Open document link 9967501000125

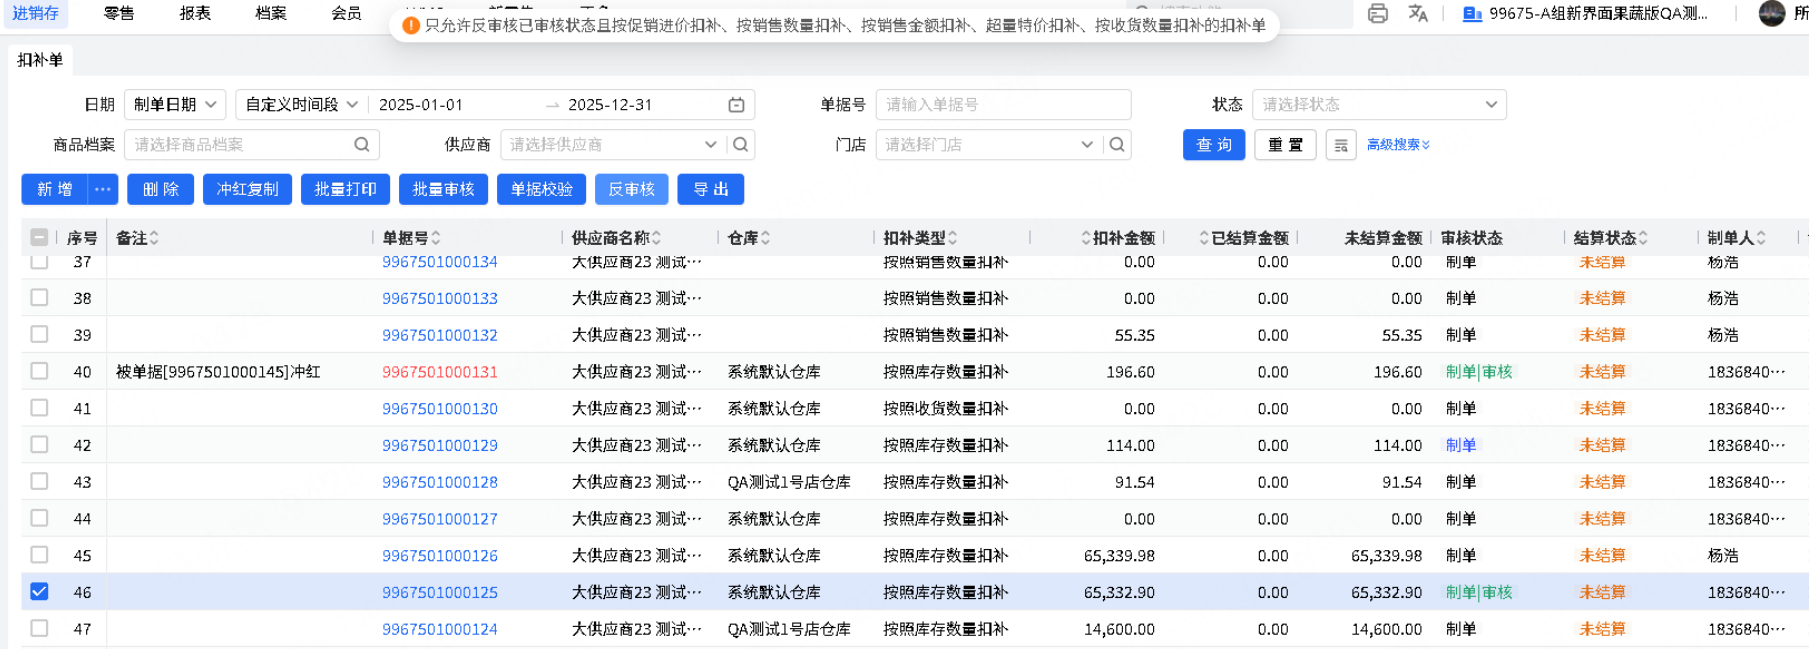pos(440,592)
